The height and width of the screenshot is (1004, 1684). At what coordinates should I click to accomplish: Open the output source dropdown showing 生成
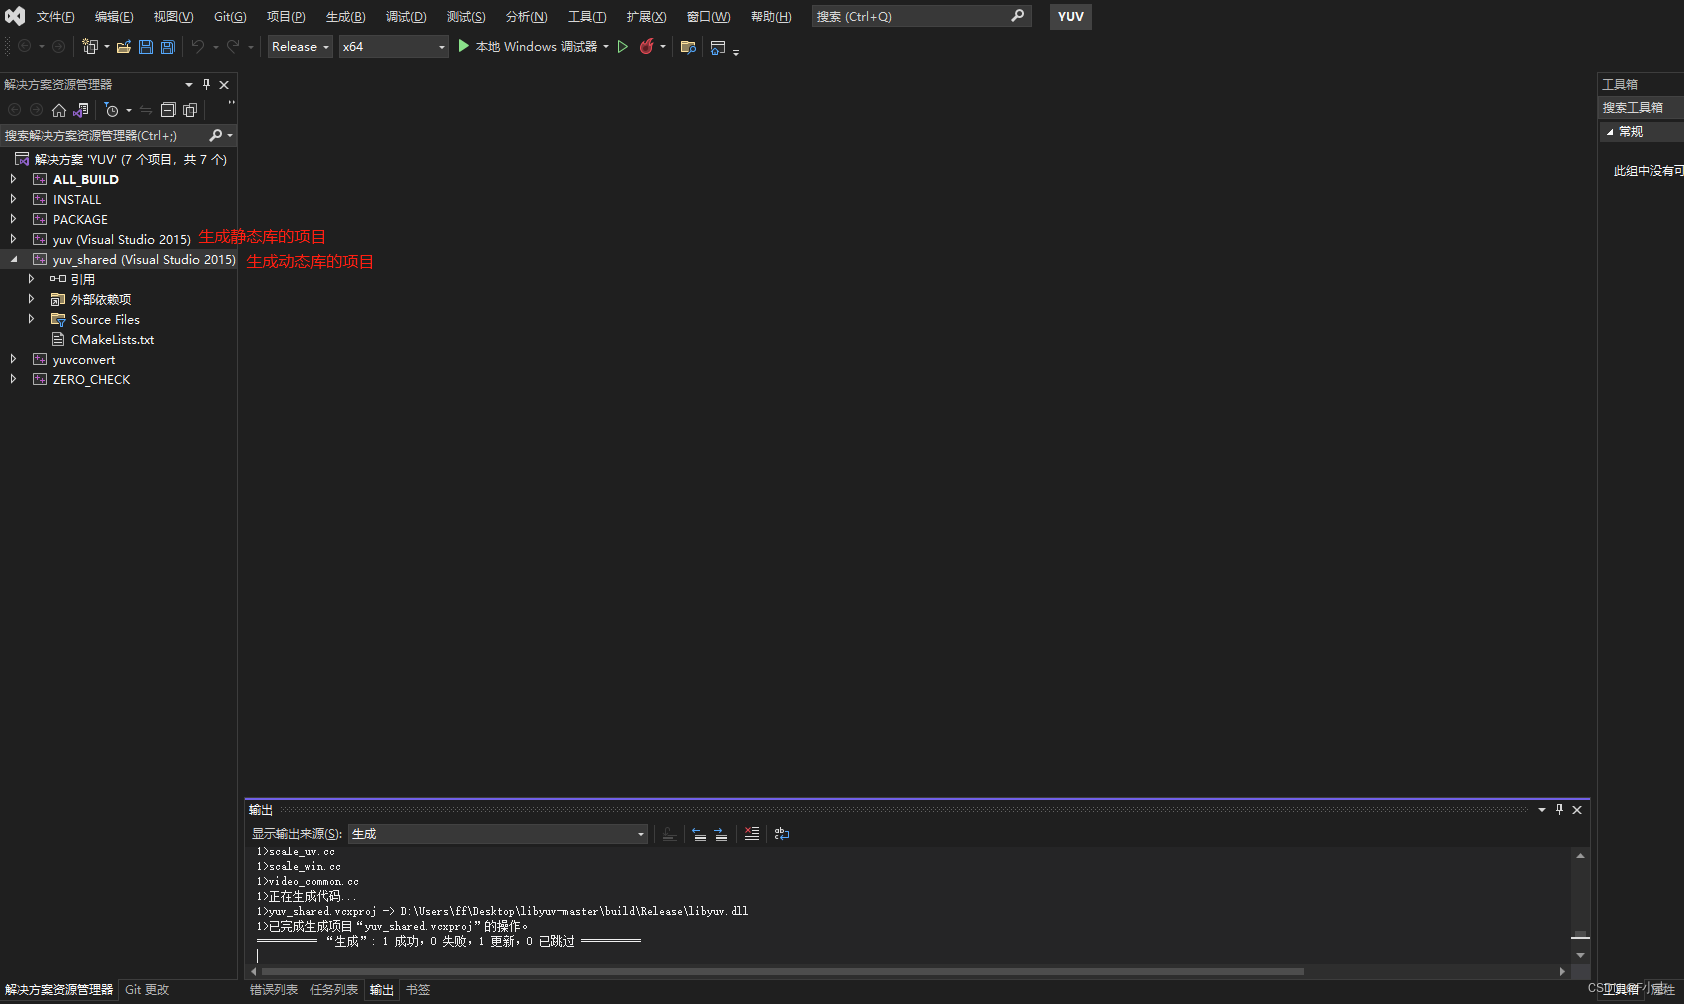(x=498, y=834)
